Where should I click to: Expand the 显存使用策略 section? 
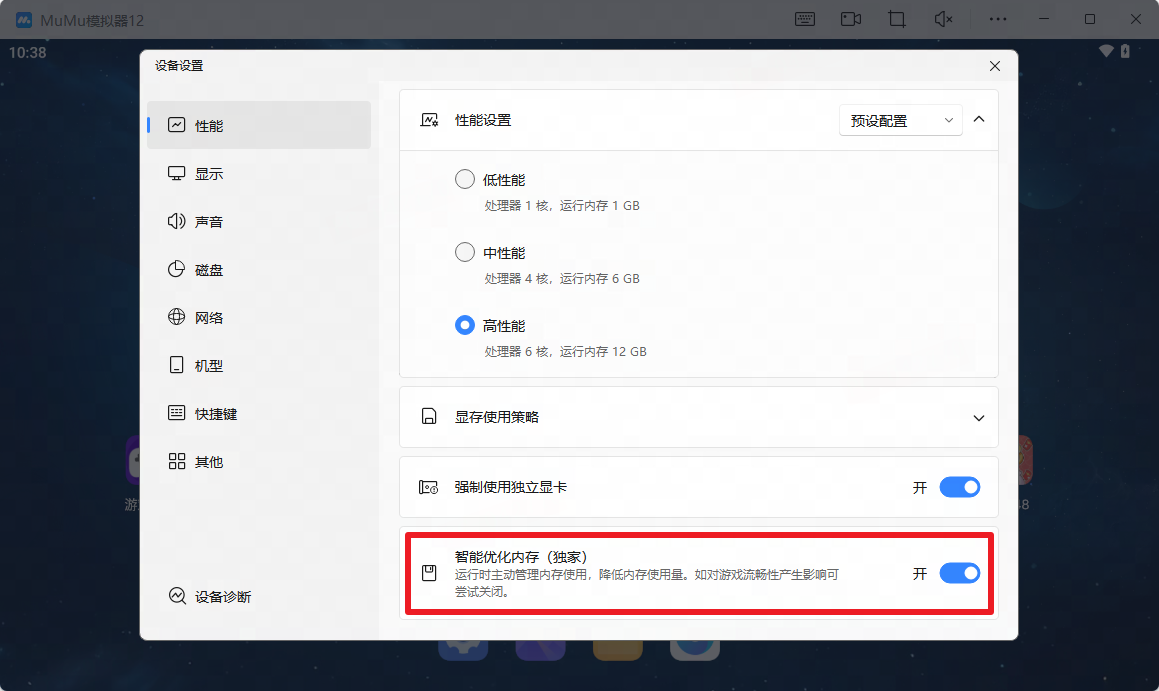[979, 418]
